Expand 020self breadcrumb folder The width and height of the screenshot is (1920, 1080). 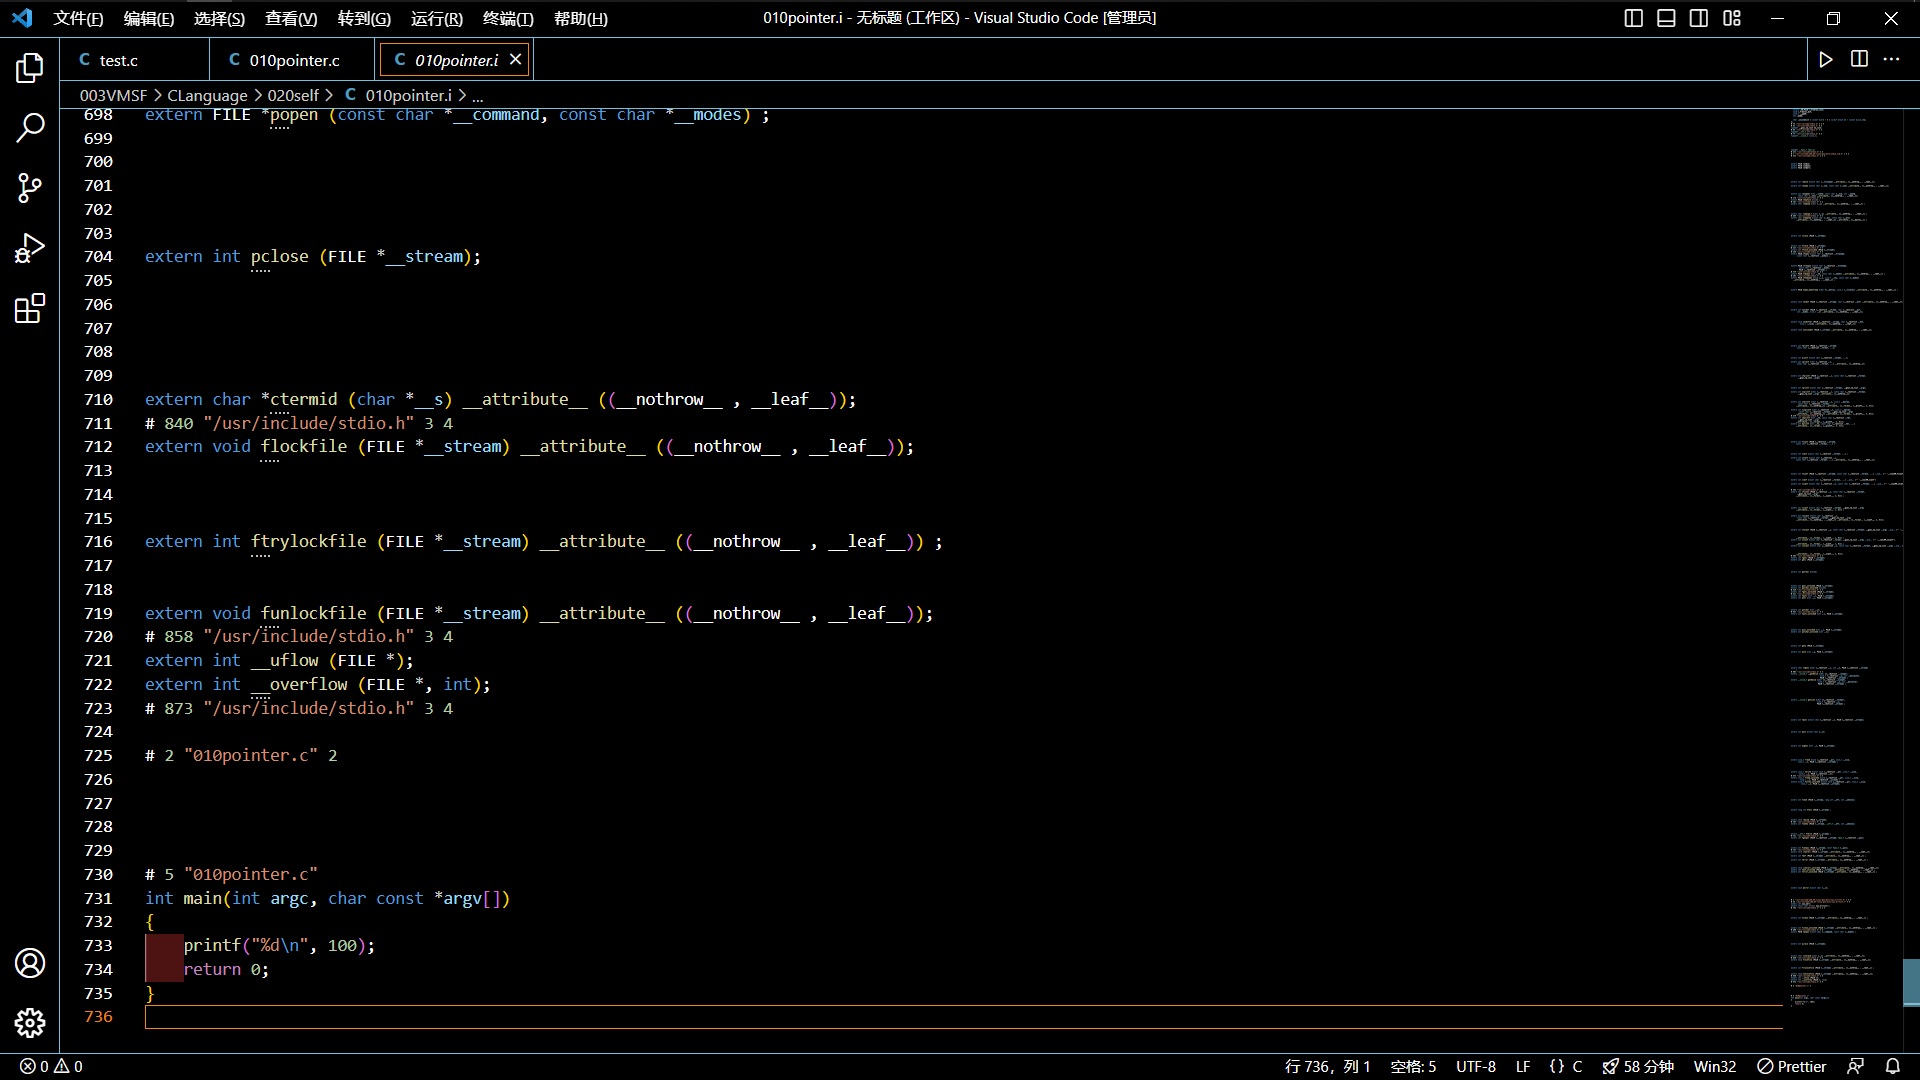293,95
